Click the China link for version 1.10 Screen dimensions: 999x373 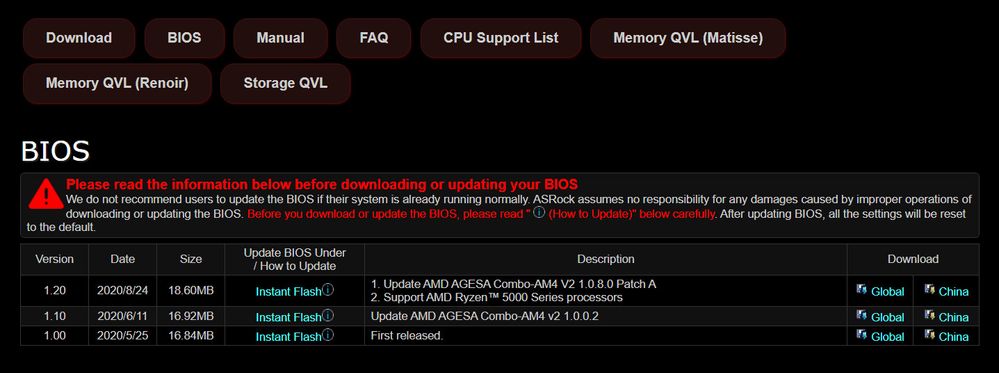(x=953, y=317)
